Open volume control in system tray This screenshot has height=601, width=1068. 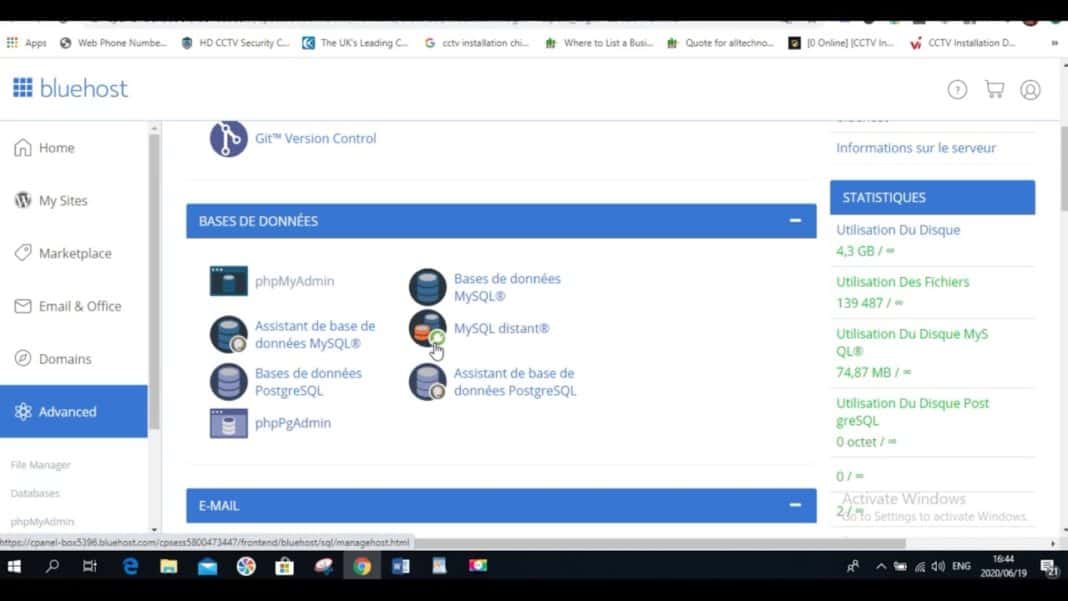938,566
